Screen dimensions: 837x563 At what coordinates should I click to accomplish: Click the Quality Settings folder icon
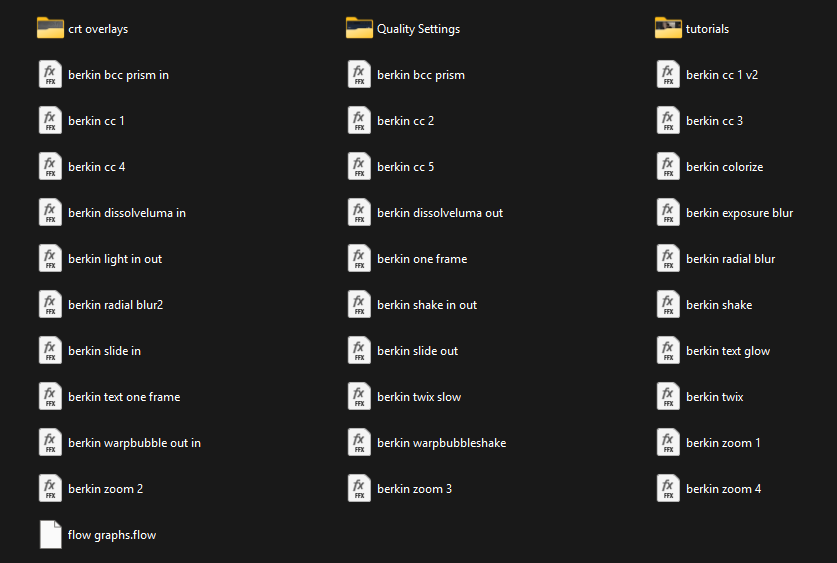click(359, 28)
